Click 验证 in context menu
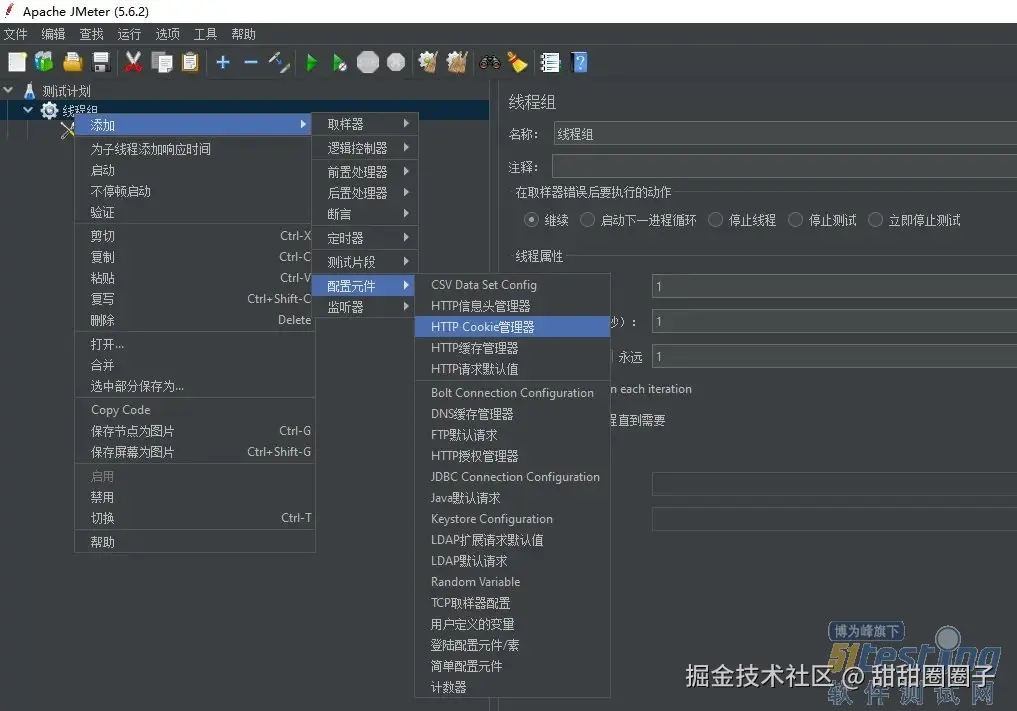Image resolution: width=1017 pixels, height=711 pixels. point(195,212)
